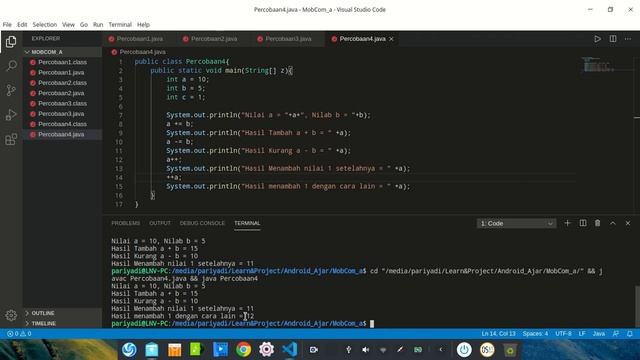Open the Extensions view

pyautogui.click(x=11, y=139)
